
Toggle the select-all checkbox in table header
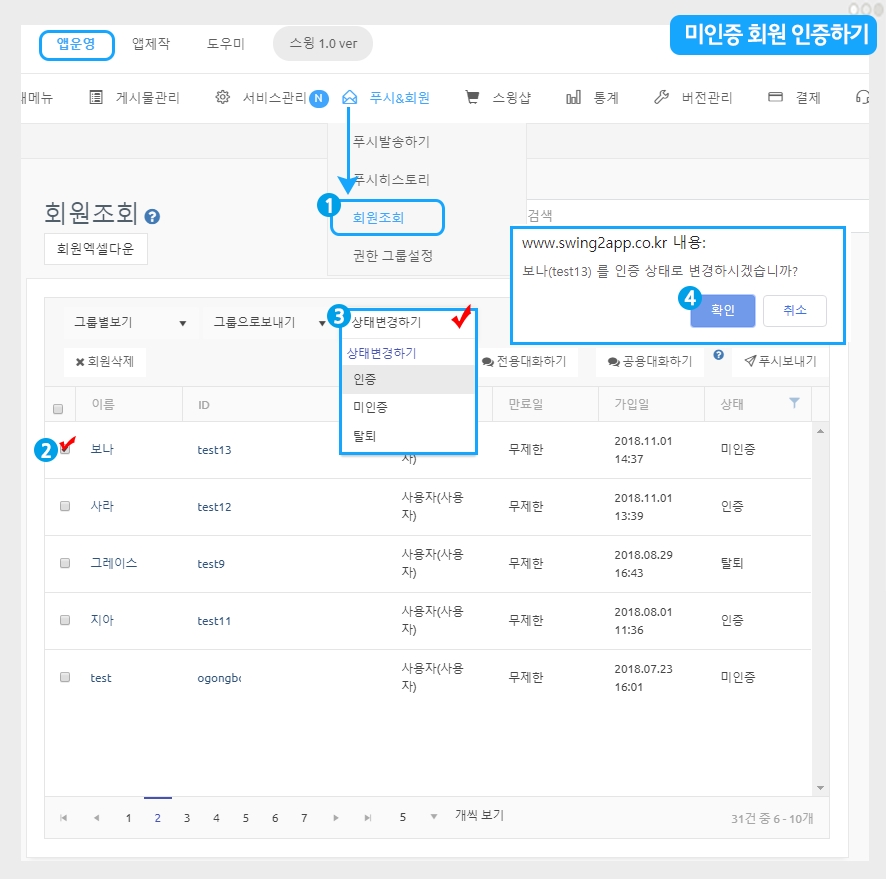(x=58, y=408)
